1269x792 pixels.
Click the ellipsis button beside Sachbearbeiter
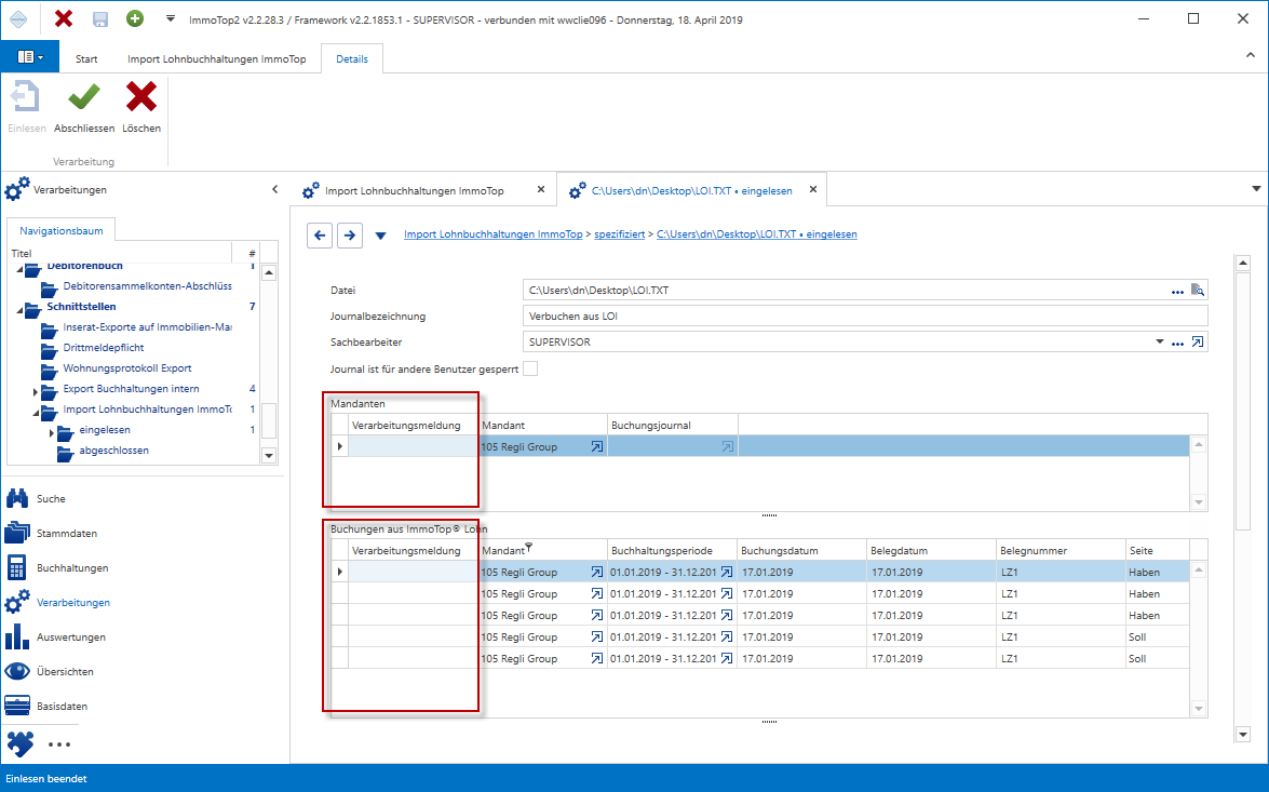[x=1178, y=343]
